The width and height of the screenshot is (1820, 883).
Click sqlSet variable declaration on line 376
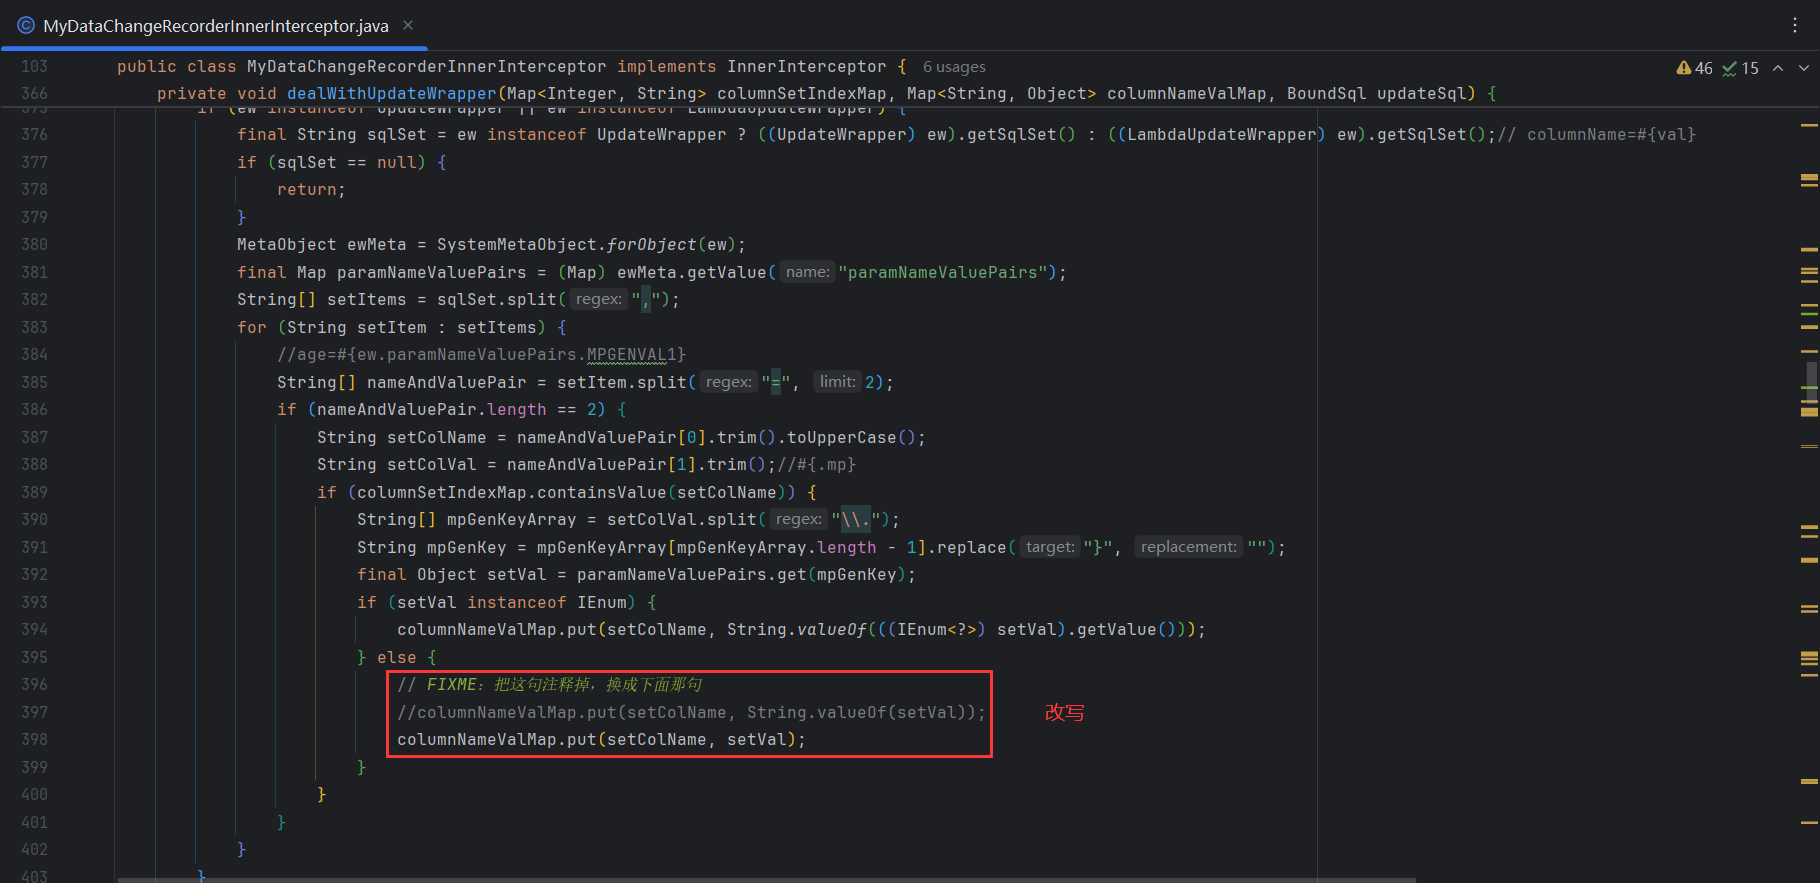(x=396, y=134)
